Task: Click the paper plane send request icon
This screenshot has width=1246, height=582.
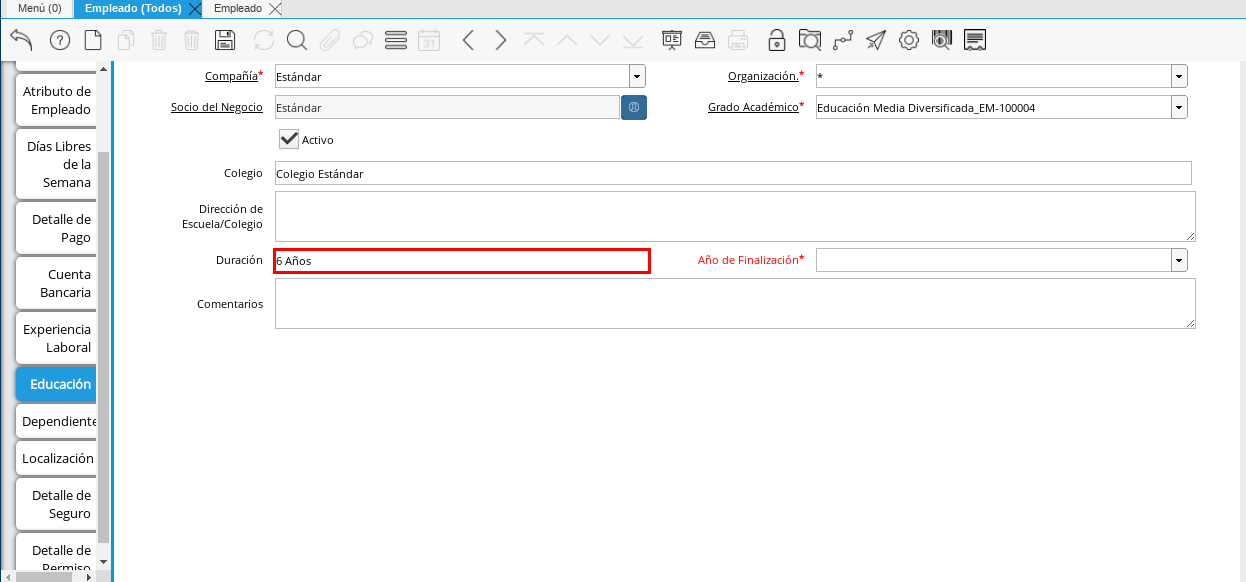Action: (876, 40)
